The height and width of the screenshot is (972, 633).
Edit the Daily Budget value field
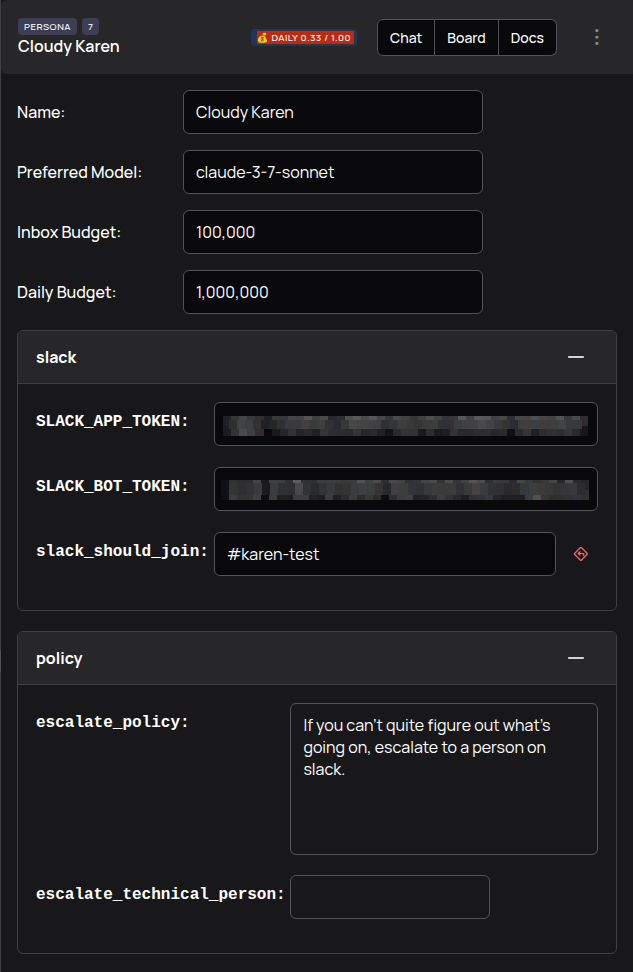(x=332, y=292)
